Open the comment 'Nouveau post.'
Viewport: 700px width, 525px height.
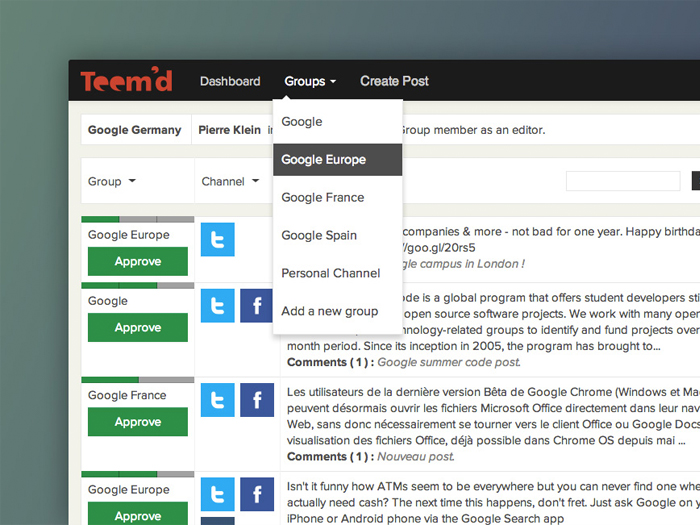[416, 456]
